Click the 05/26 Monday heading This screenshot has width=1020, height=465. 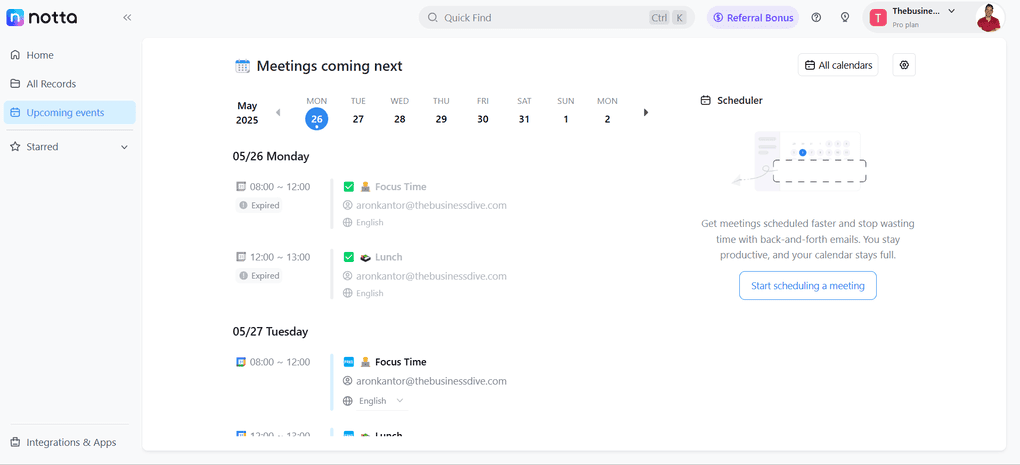pos(271,156)
